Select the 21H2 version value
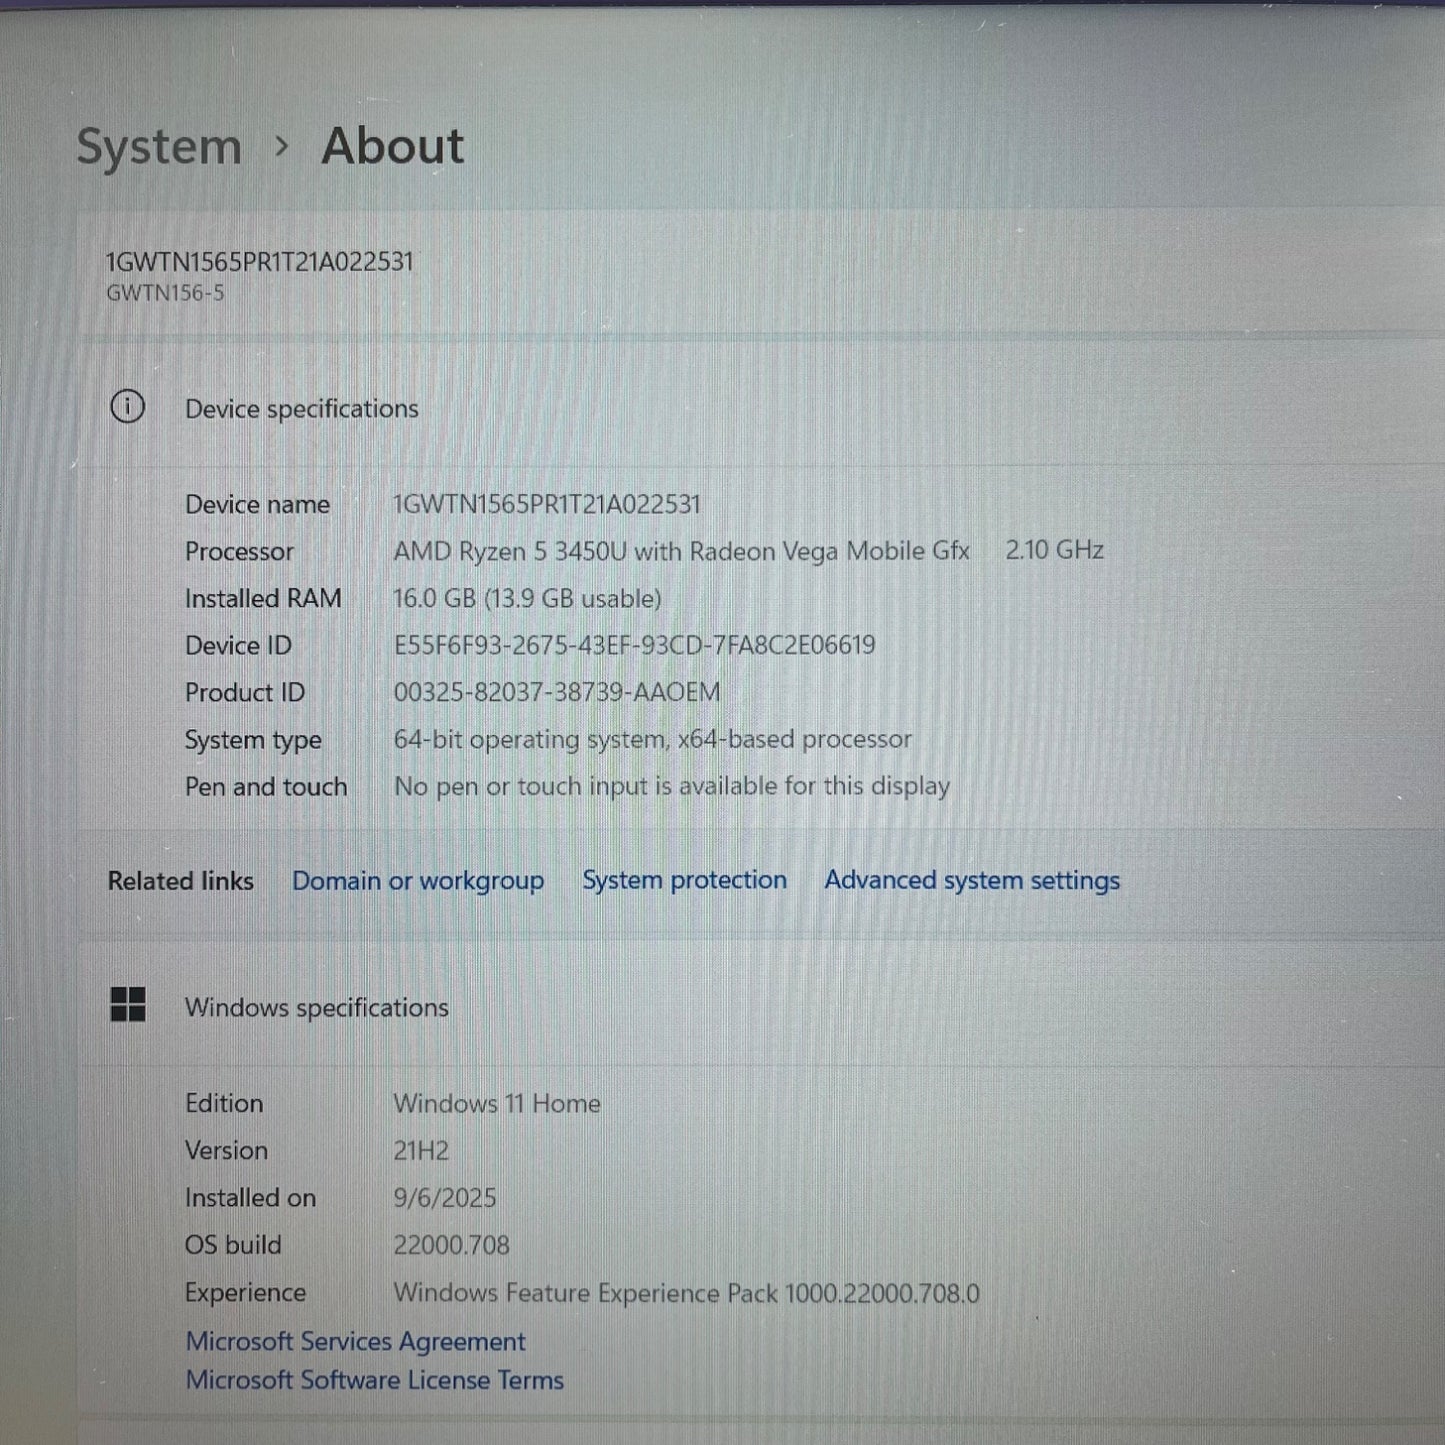Screen dimensions: 1445x1445 [x=421, y=1150]
